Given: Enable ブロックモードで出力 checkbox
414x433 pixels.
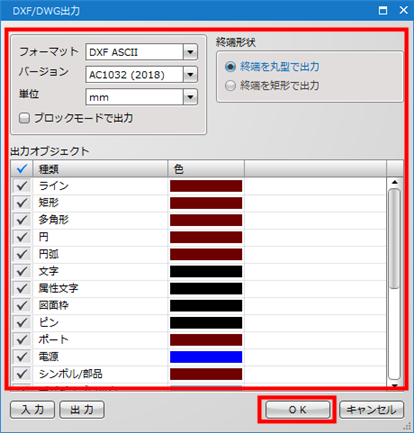Looking at the screenshot, I should 24,118.
